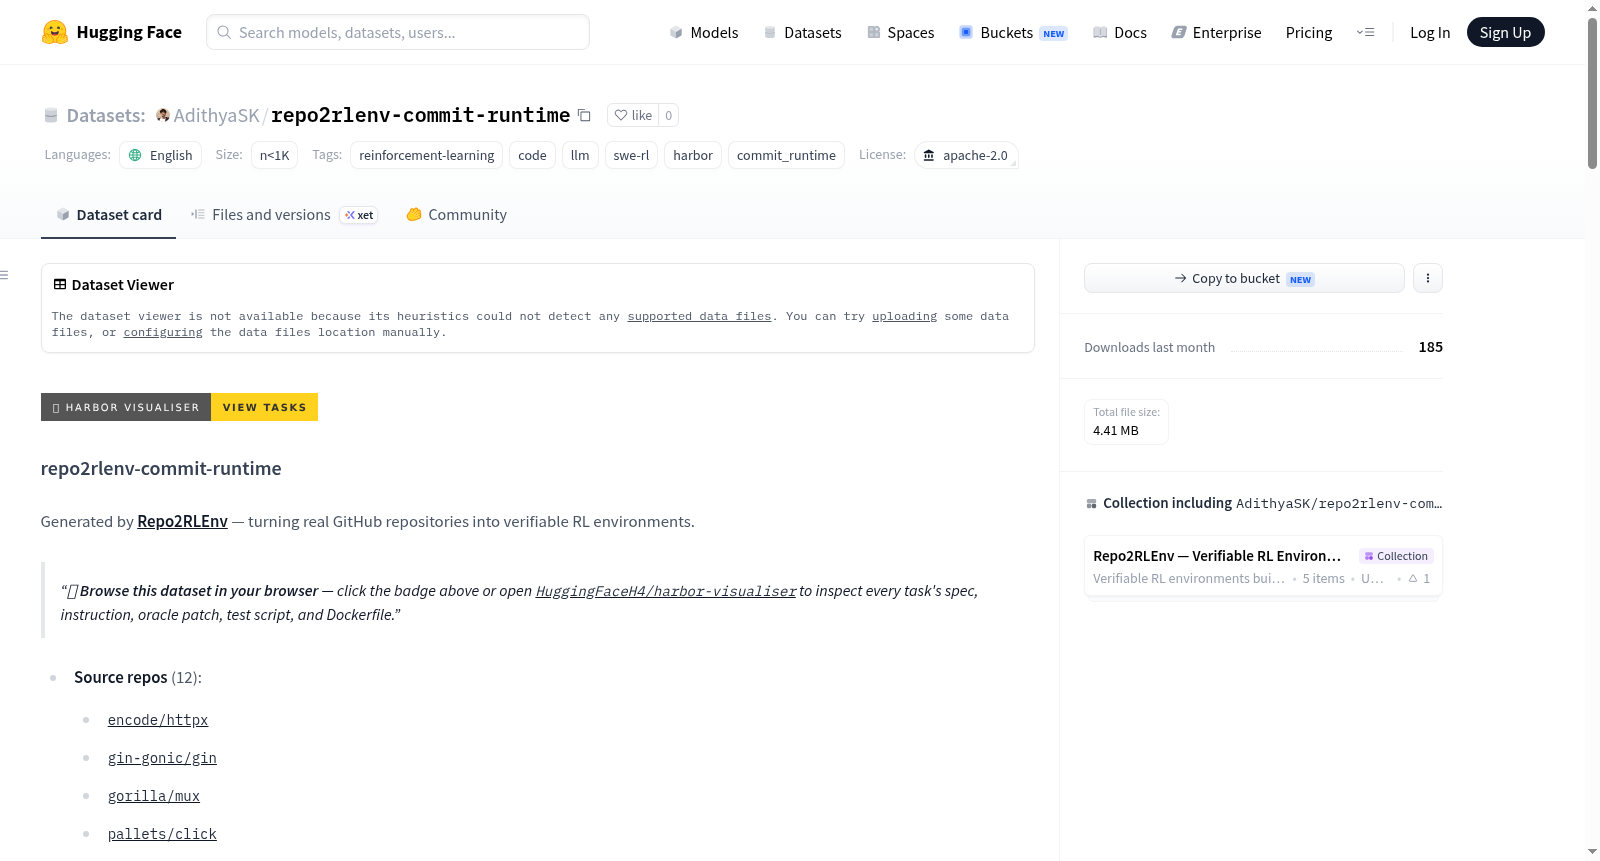Viewport: 1600px width, 861px height.
Task: Open the Models page
Action: click(704, 32)
